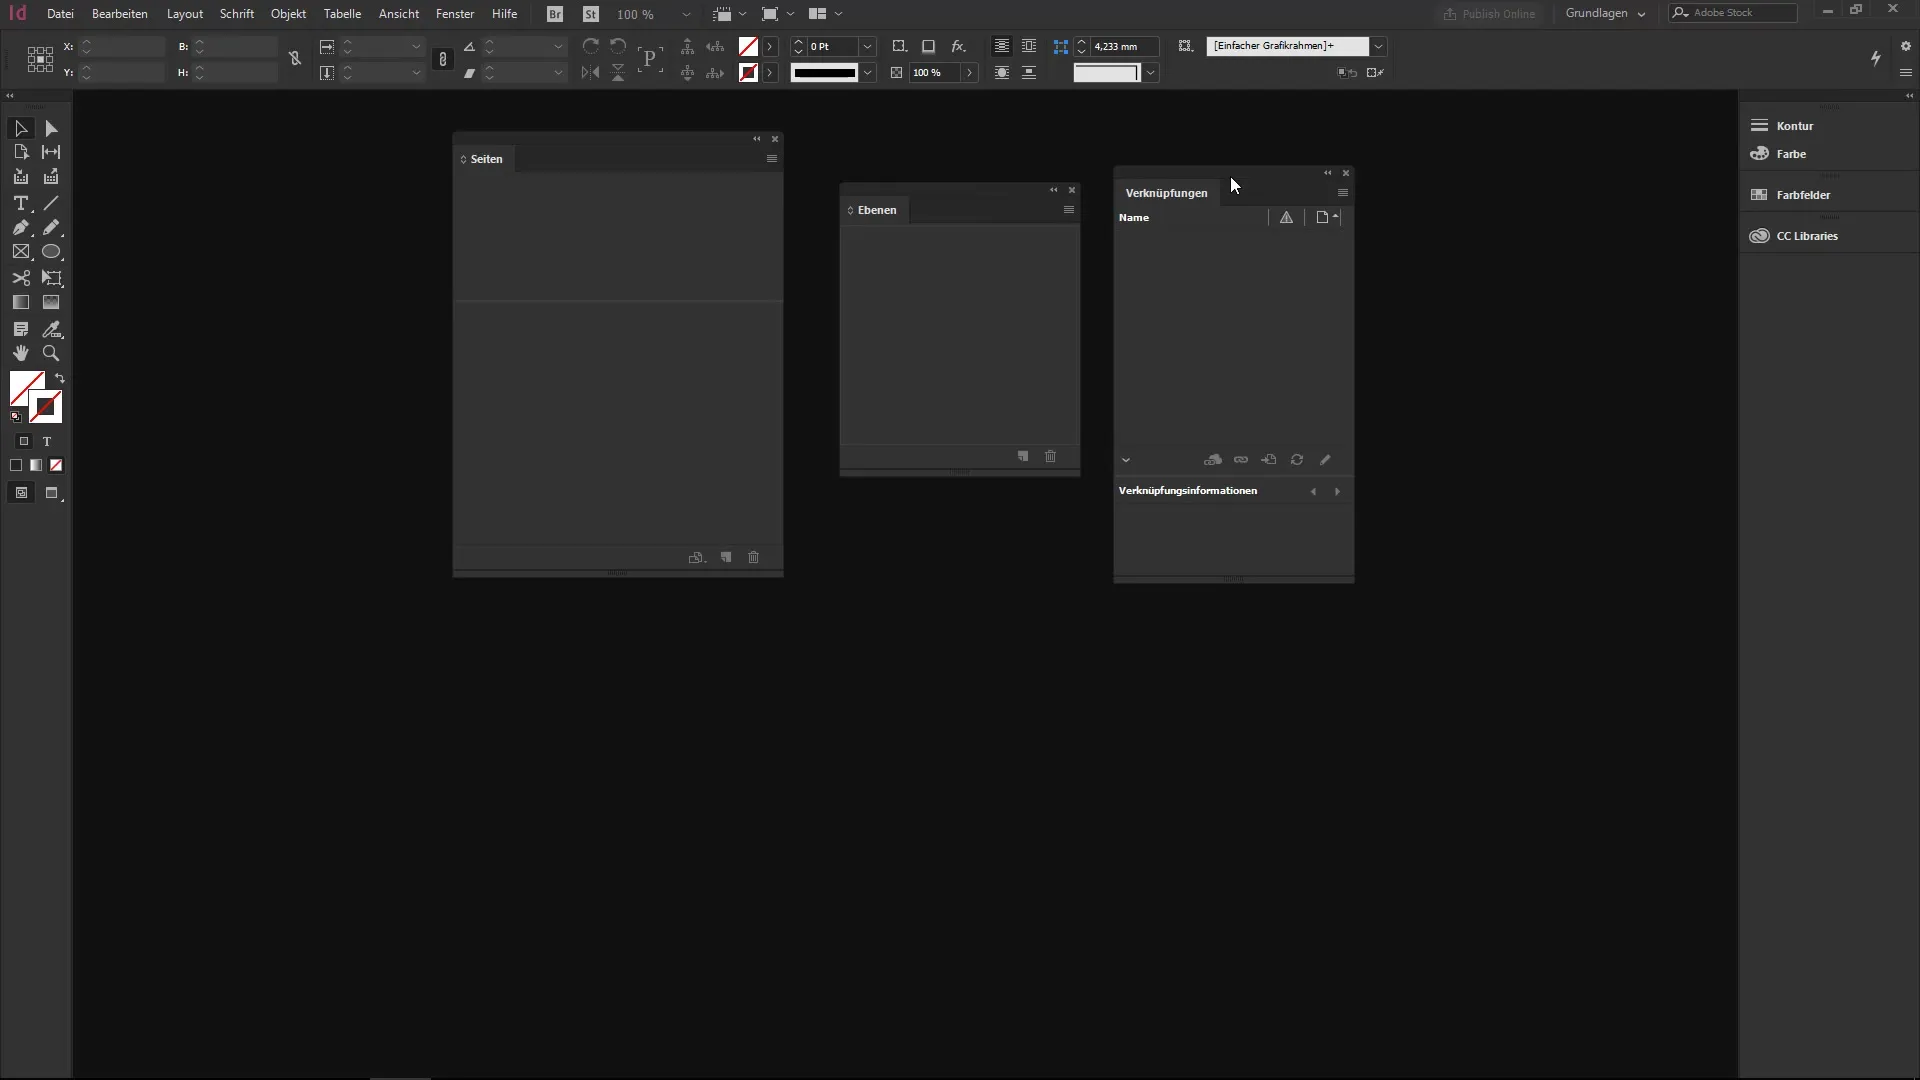
Task: Select the Hand tool
Action: tap(20, 353)
